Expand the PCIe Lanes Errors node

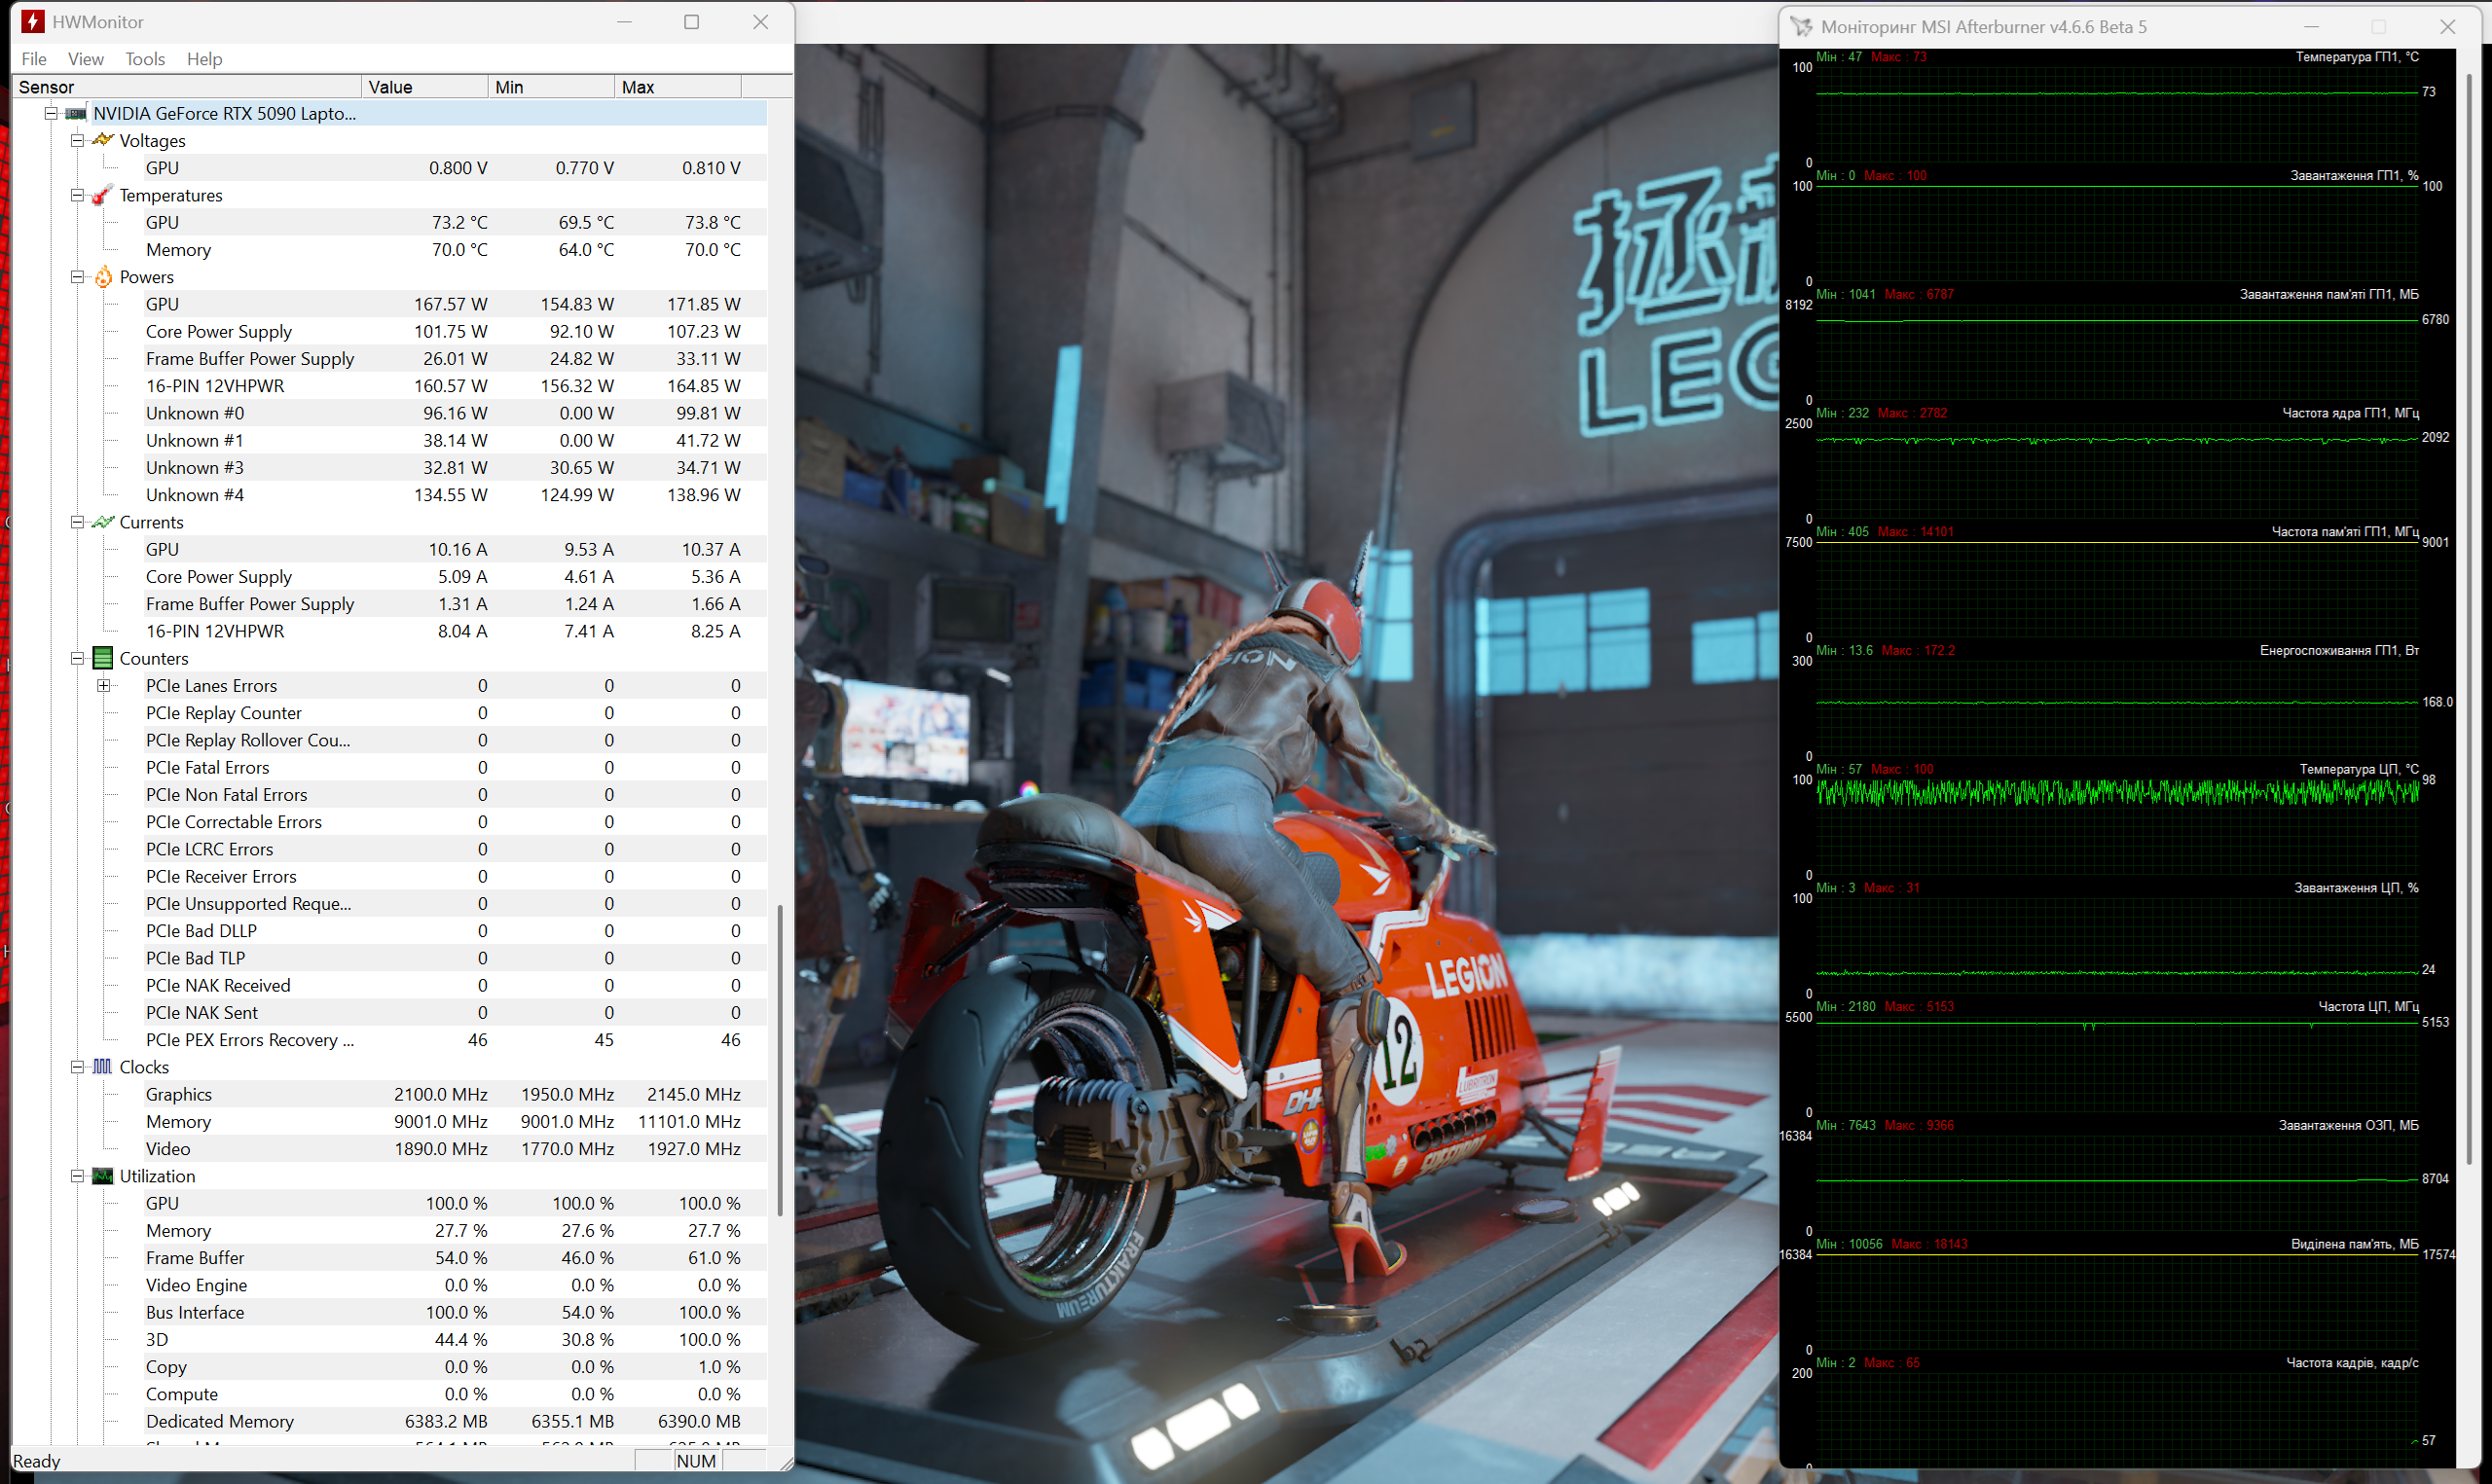click(103, 685)
